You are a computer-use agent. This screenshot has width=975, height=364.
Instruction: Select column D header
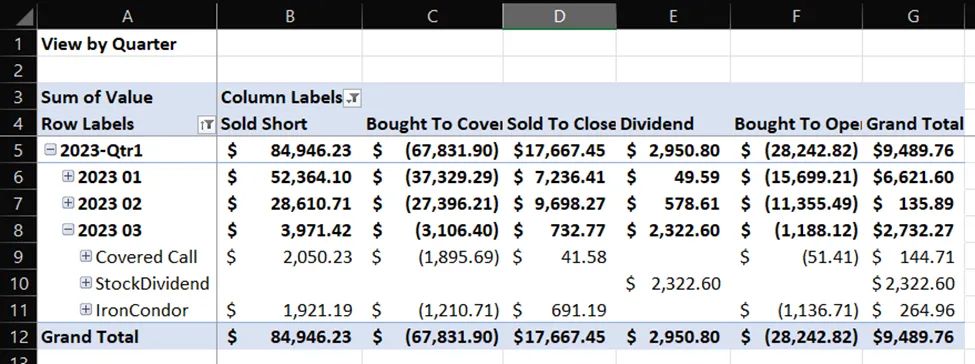(x=559, y=16)
